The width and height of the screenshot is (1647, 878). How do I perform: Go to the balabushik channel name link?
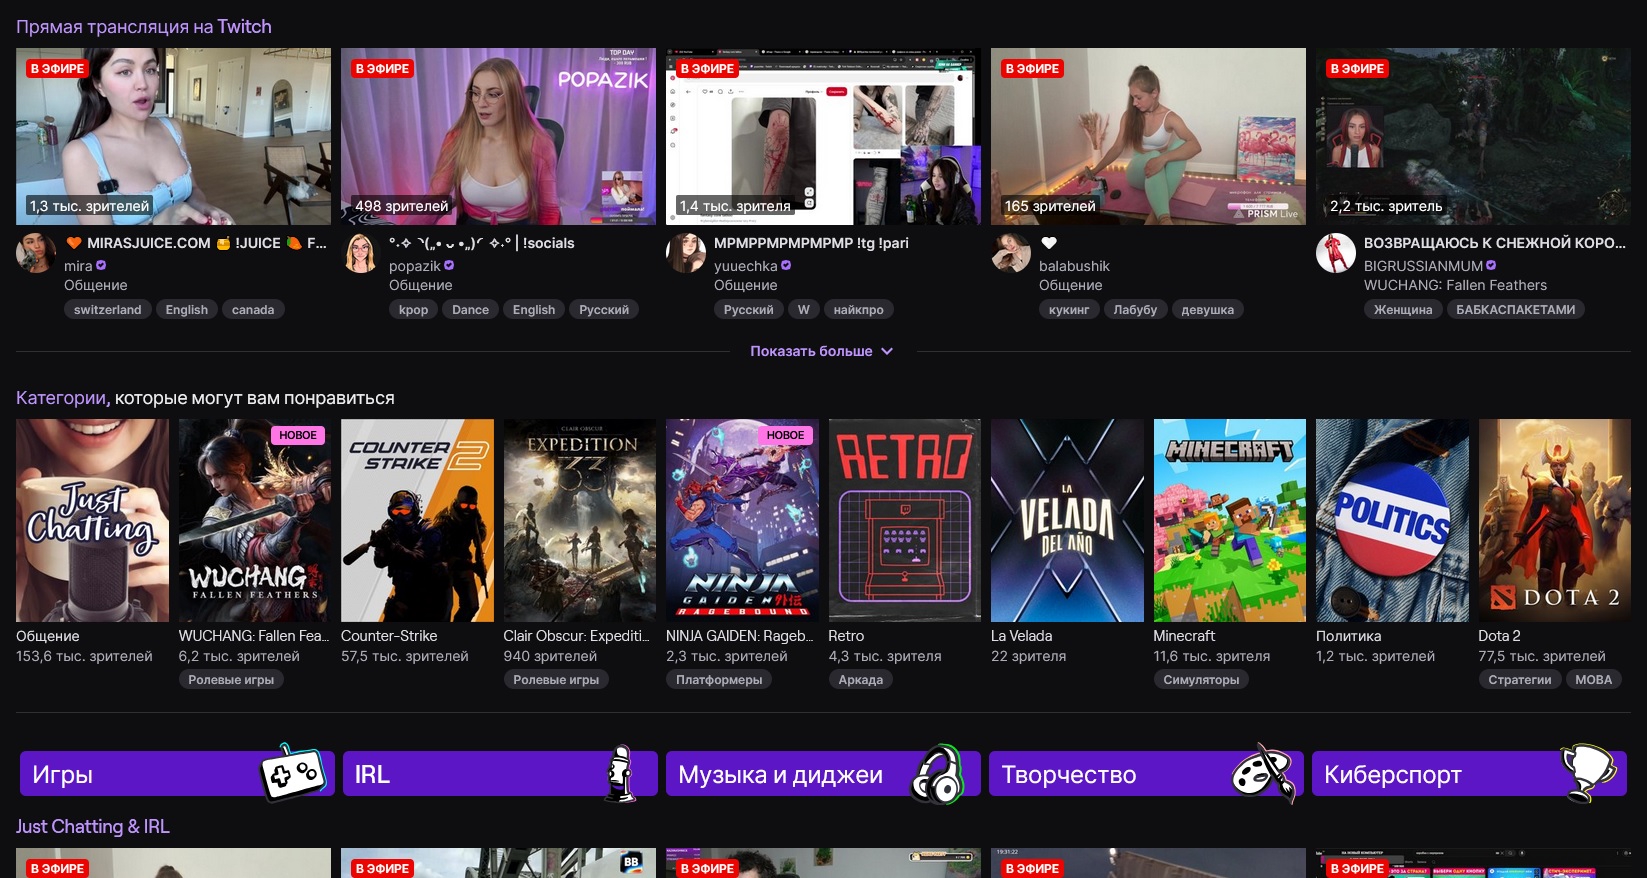(1074, 266)
